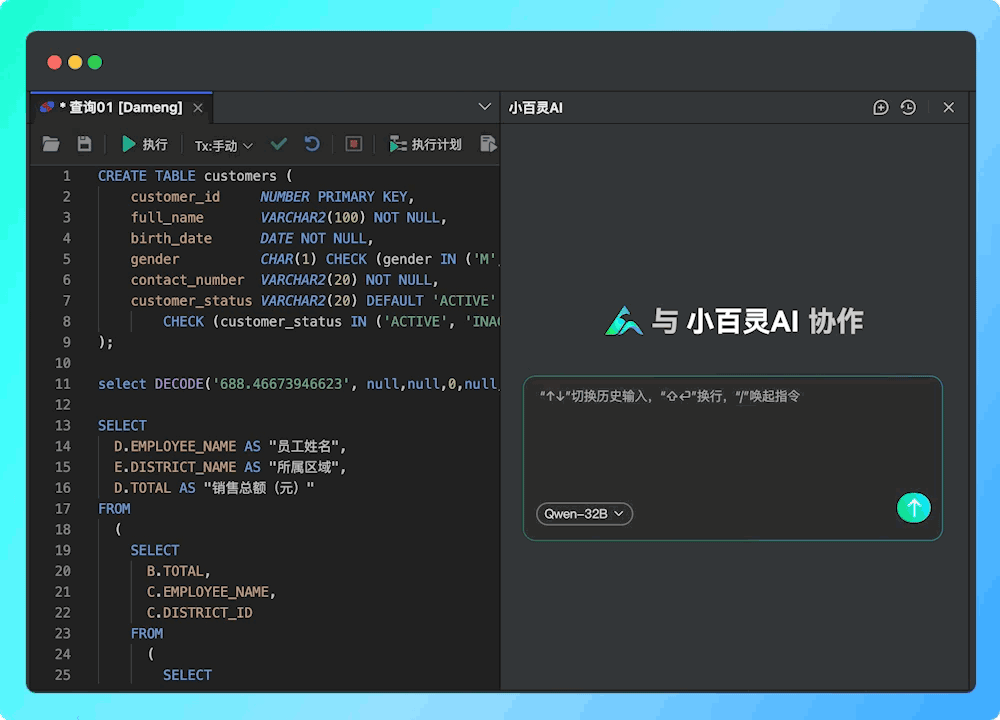Viewport: 1000px width, 720px height.
Task: Open a file using the folder icon
Action: point(51,144)
